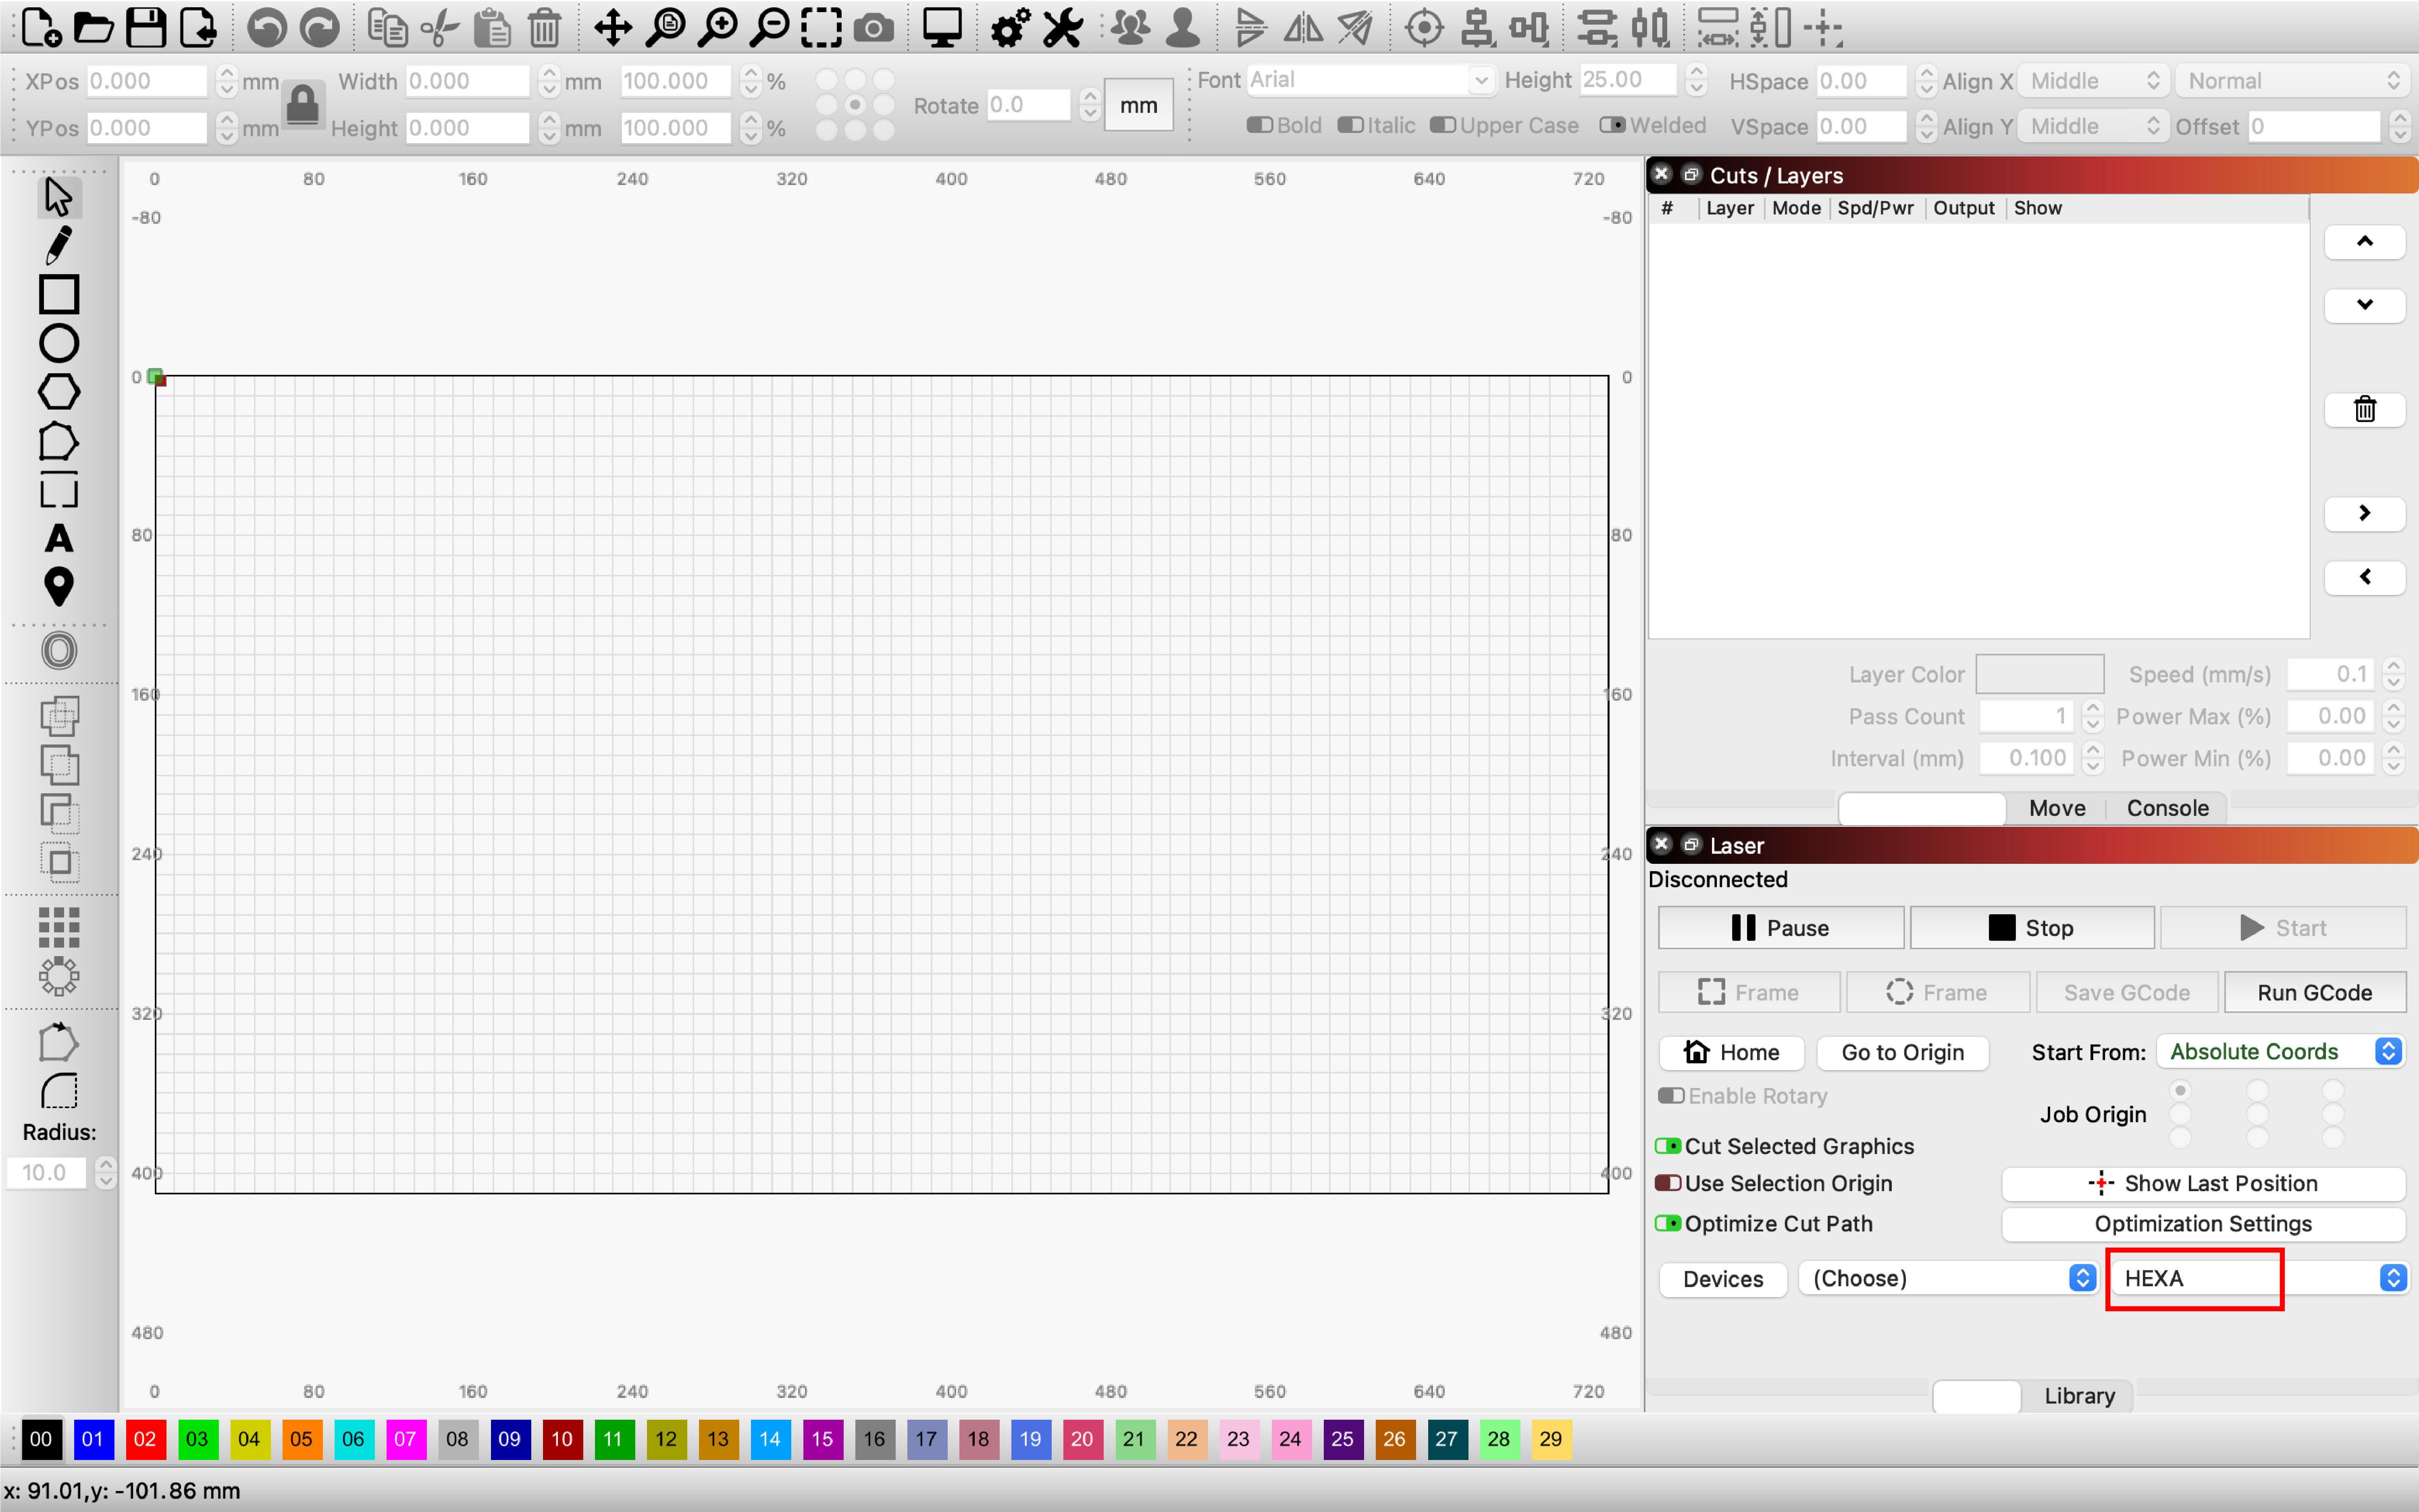Activate the pan/move view tool
Image resolution: width=2419 pixels, height=1512 pixels.
click(x=613, y=28)
